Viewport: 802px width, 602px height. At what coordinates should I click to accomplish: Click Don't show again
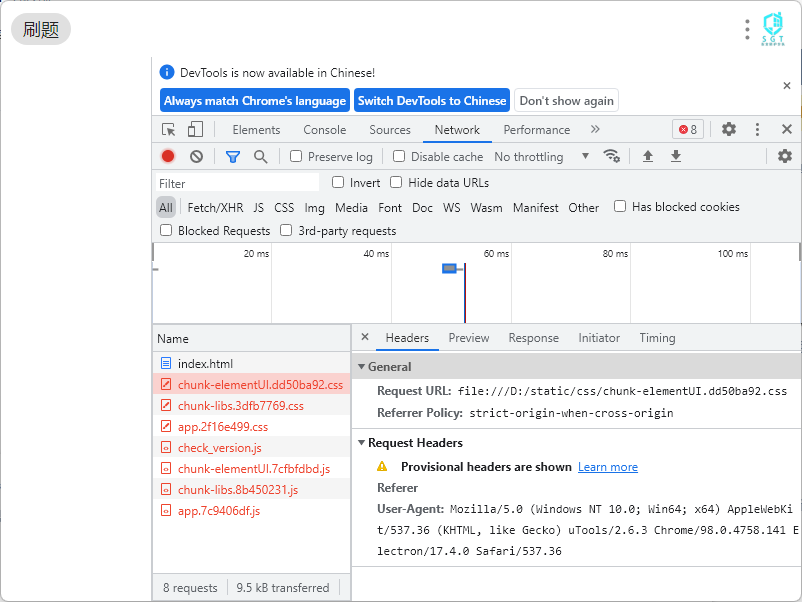[566, 100]
